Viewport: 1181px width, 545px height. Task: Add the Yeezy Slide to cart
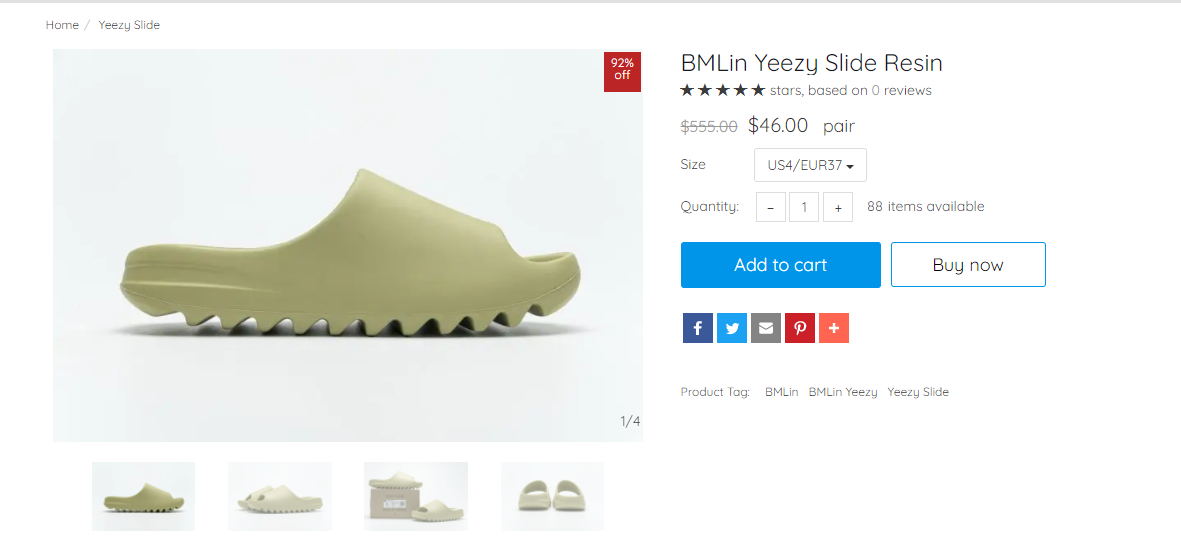780,265
